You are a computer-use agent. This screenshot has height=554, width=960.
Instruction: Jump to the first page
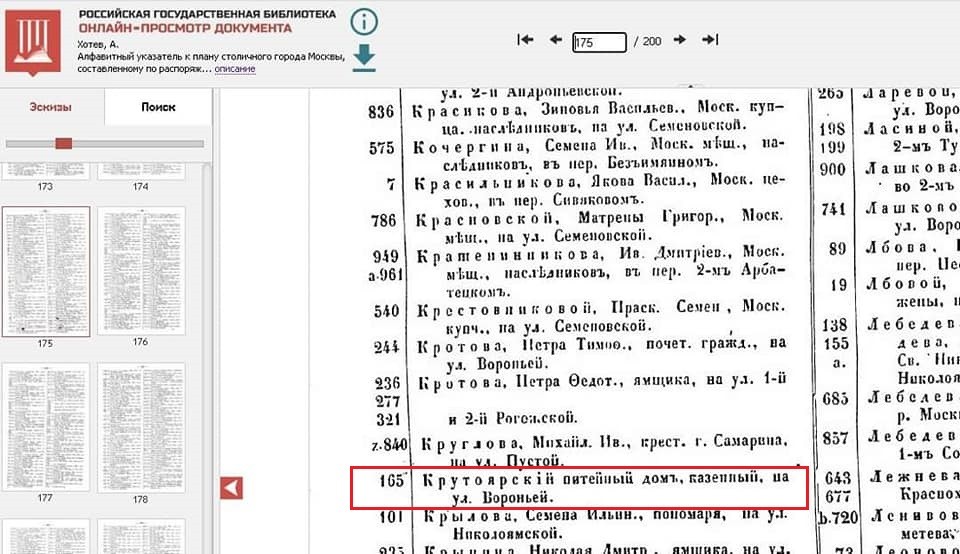pos(525,40)
